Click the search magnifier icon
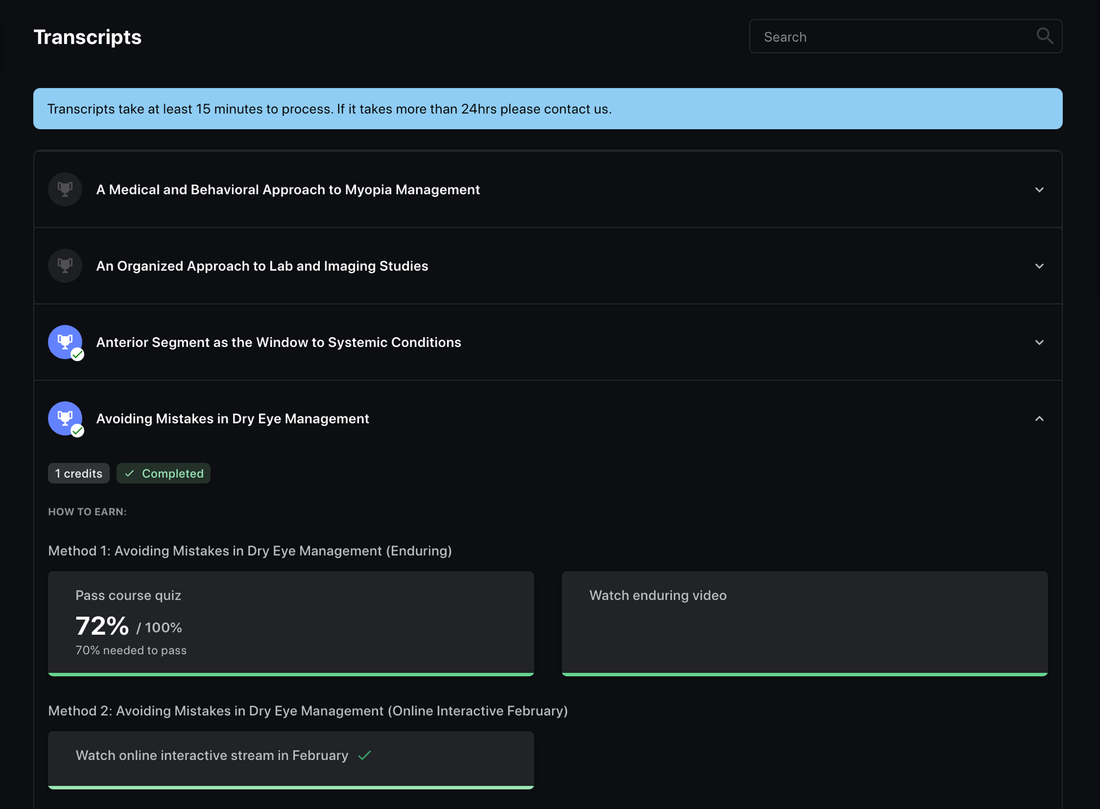This screenshot has width=1100, height=809. 1044,35
